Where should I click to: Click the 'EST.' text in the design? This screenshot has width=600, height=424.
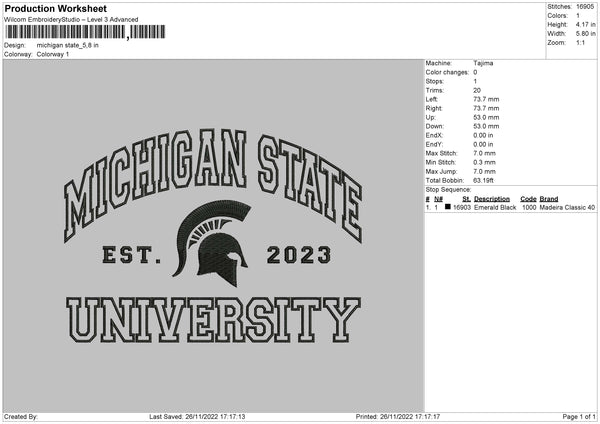click(131, 256)
